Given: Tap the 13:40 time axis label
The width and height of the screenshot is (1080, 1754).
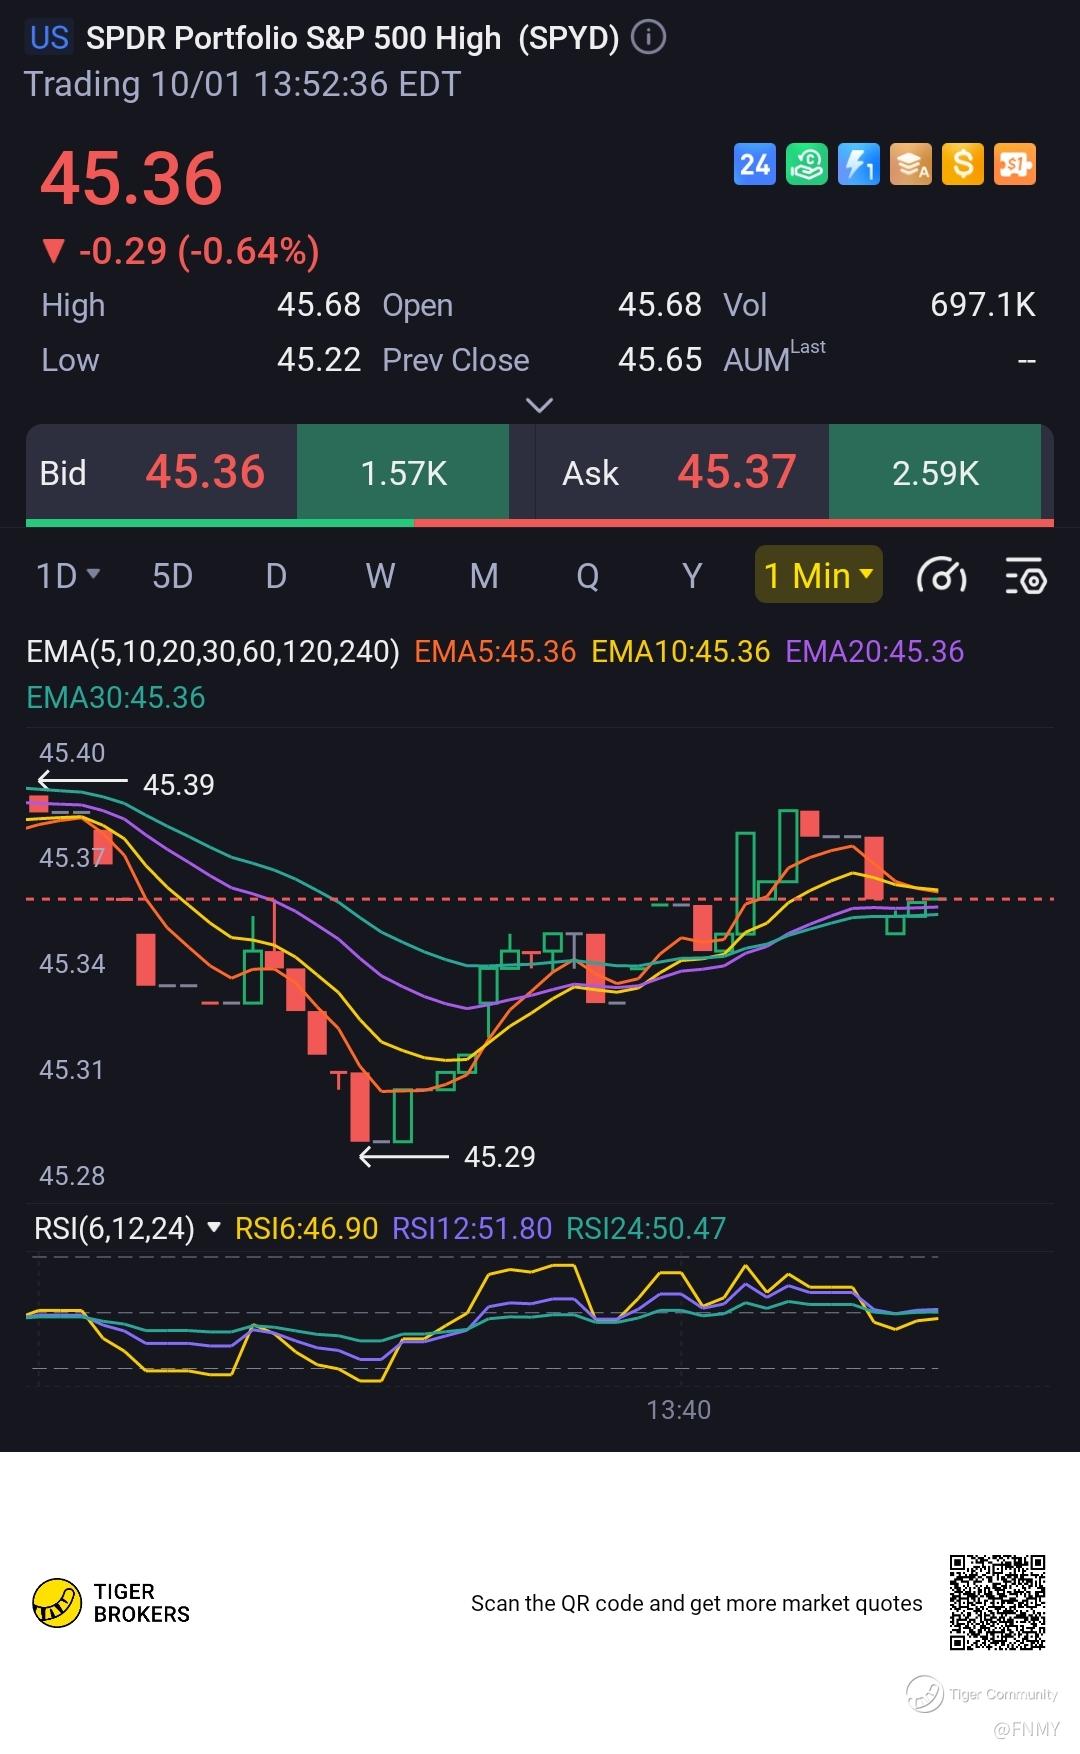Looking at the screenshot, I should tap(678, 1410).
